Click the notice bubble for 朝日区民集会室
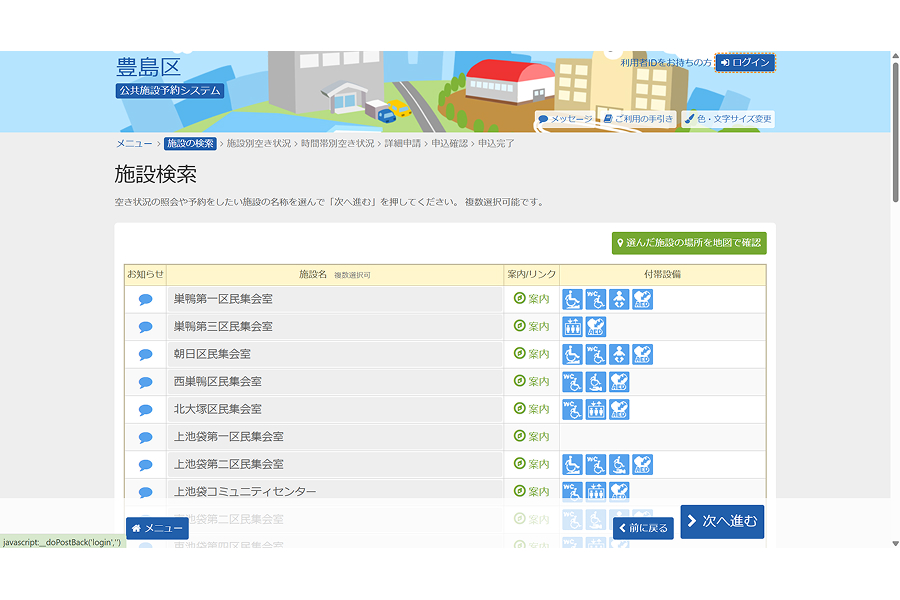Screen dimensions: 900x600 pyautogui.click(x=145, y=354)
